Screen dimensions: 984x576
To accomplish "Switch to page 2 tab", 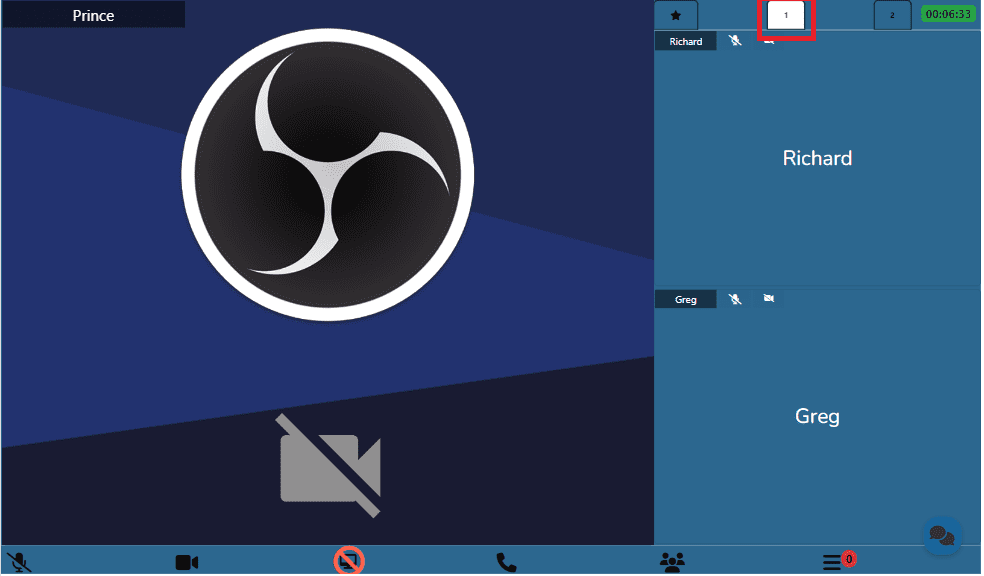I will 892,16.
